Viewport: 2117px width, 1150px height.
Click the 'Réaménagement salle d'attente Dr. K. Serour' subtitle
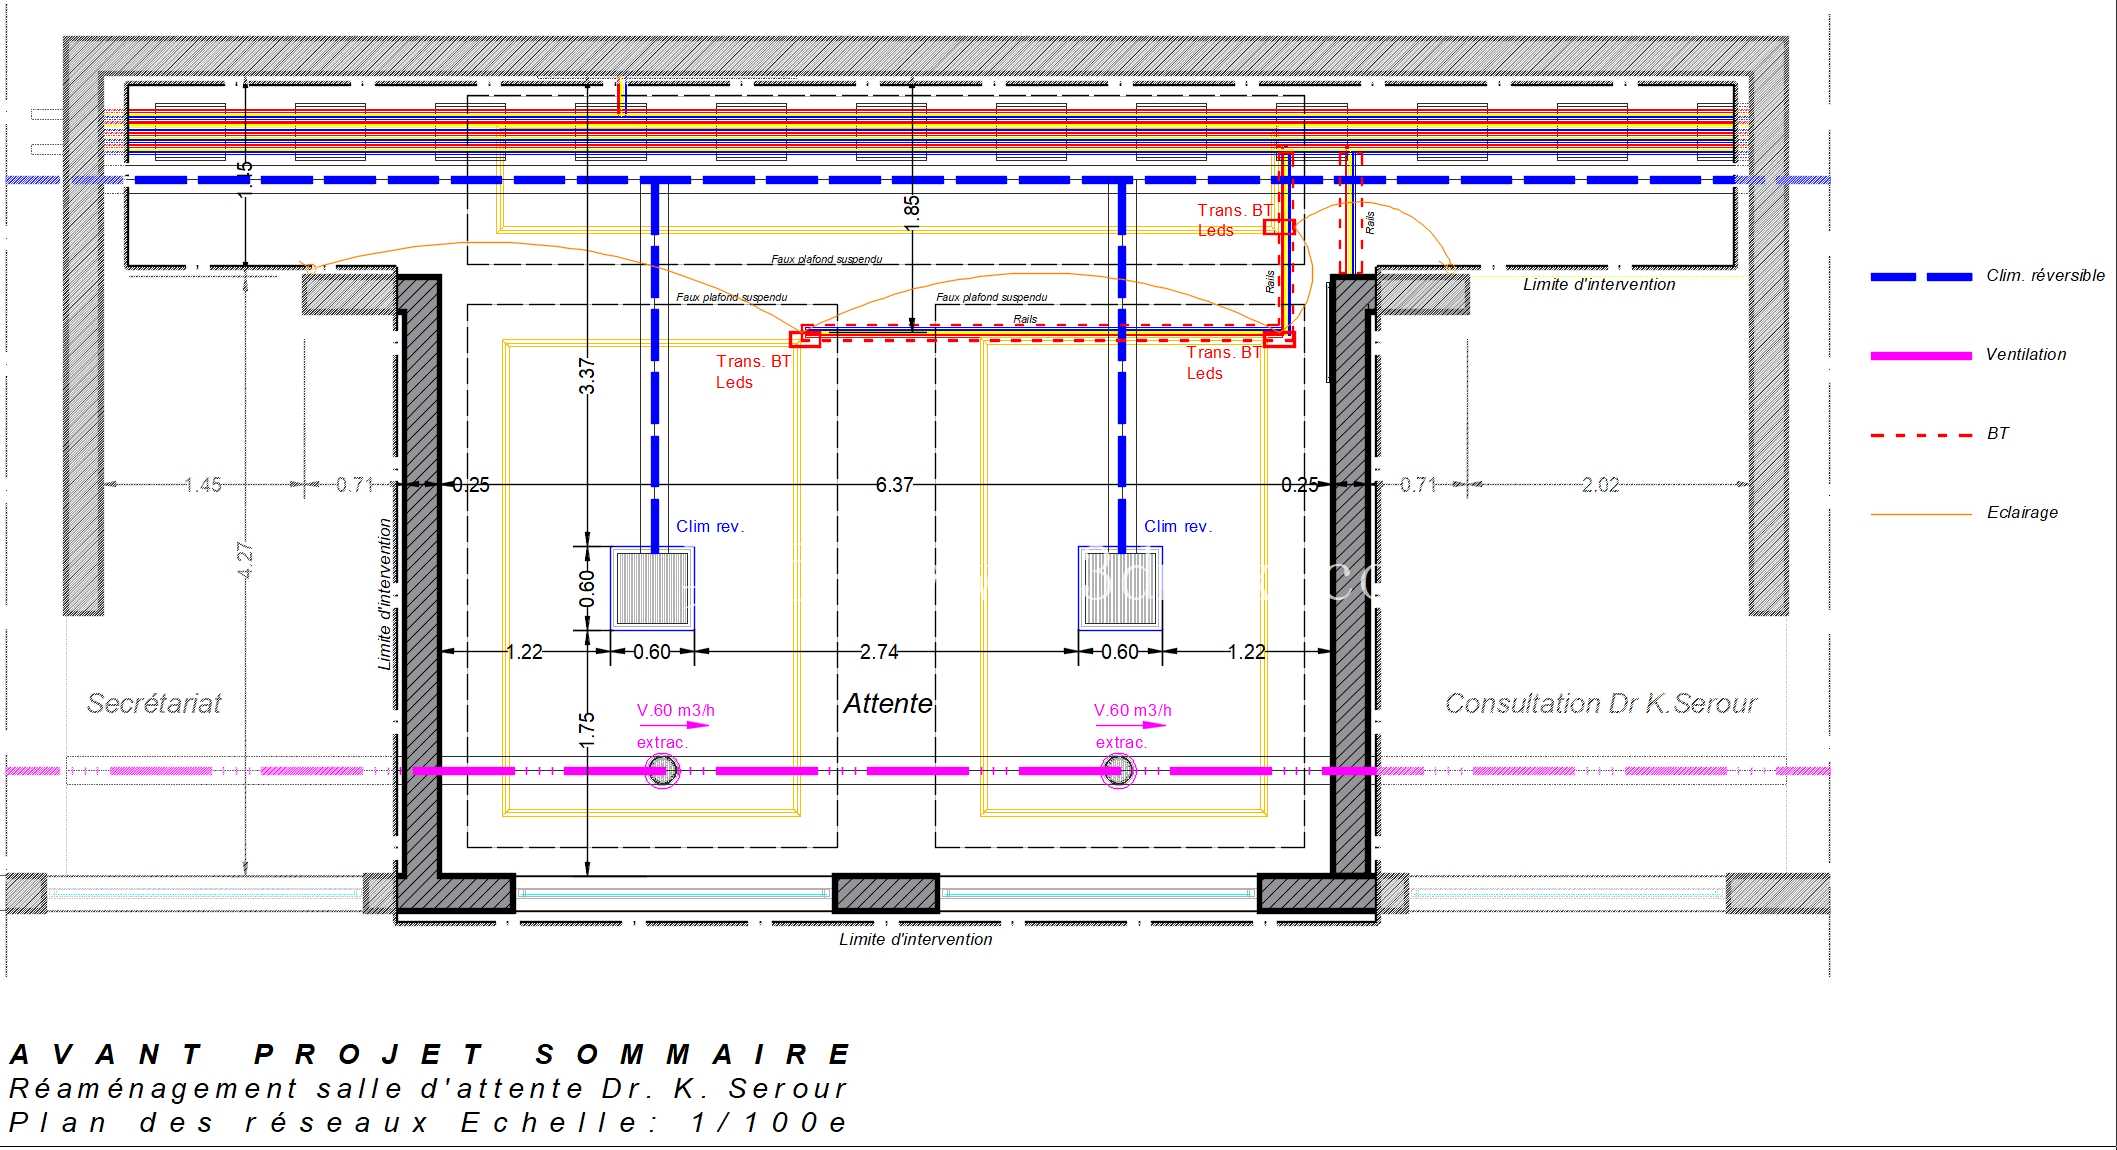coord(428,1088)
